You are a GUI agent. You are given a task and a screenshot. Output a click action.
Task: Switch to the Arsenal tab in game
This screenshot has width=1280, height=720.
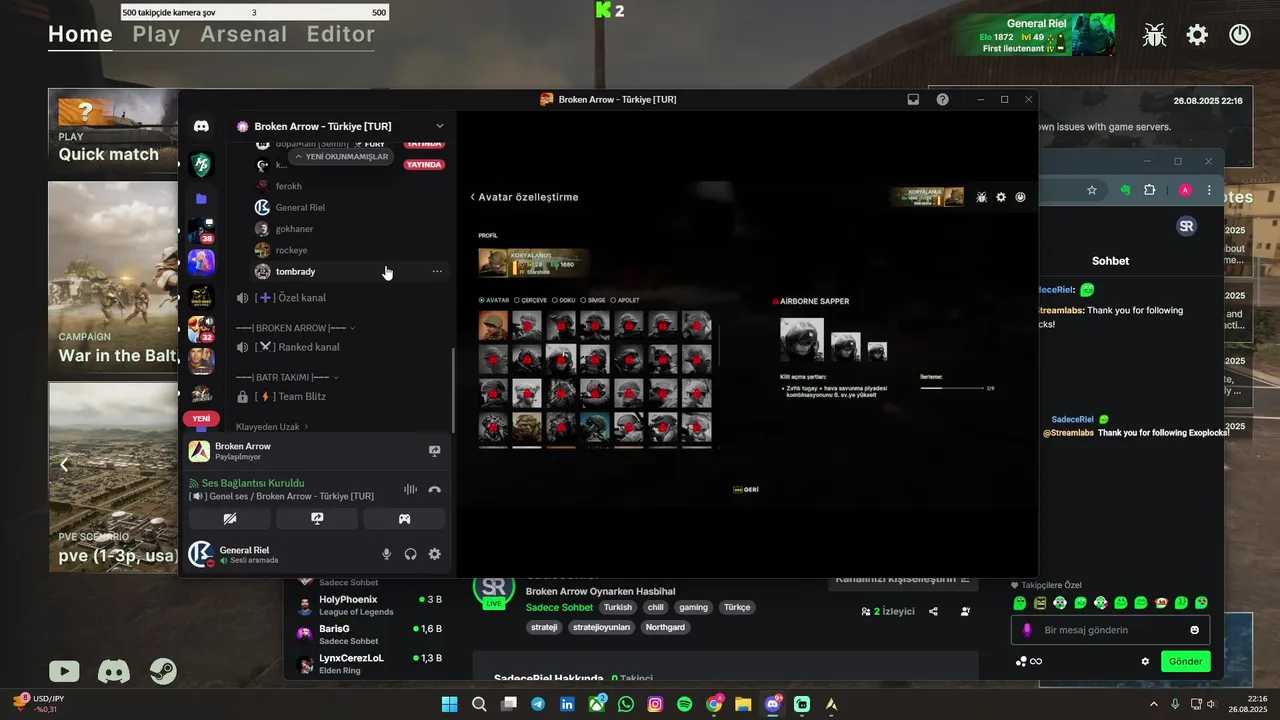[243, 34]
